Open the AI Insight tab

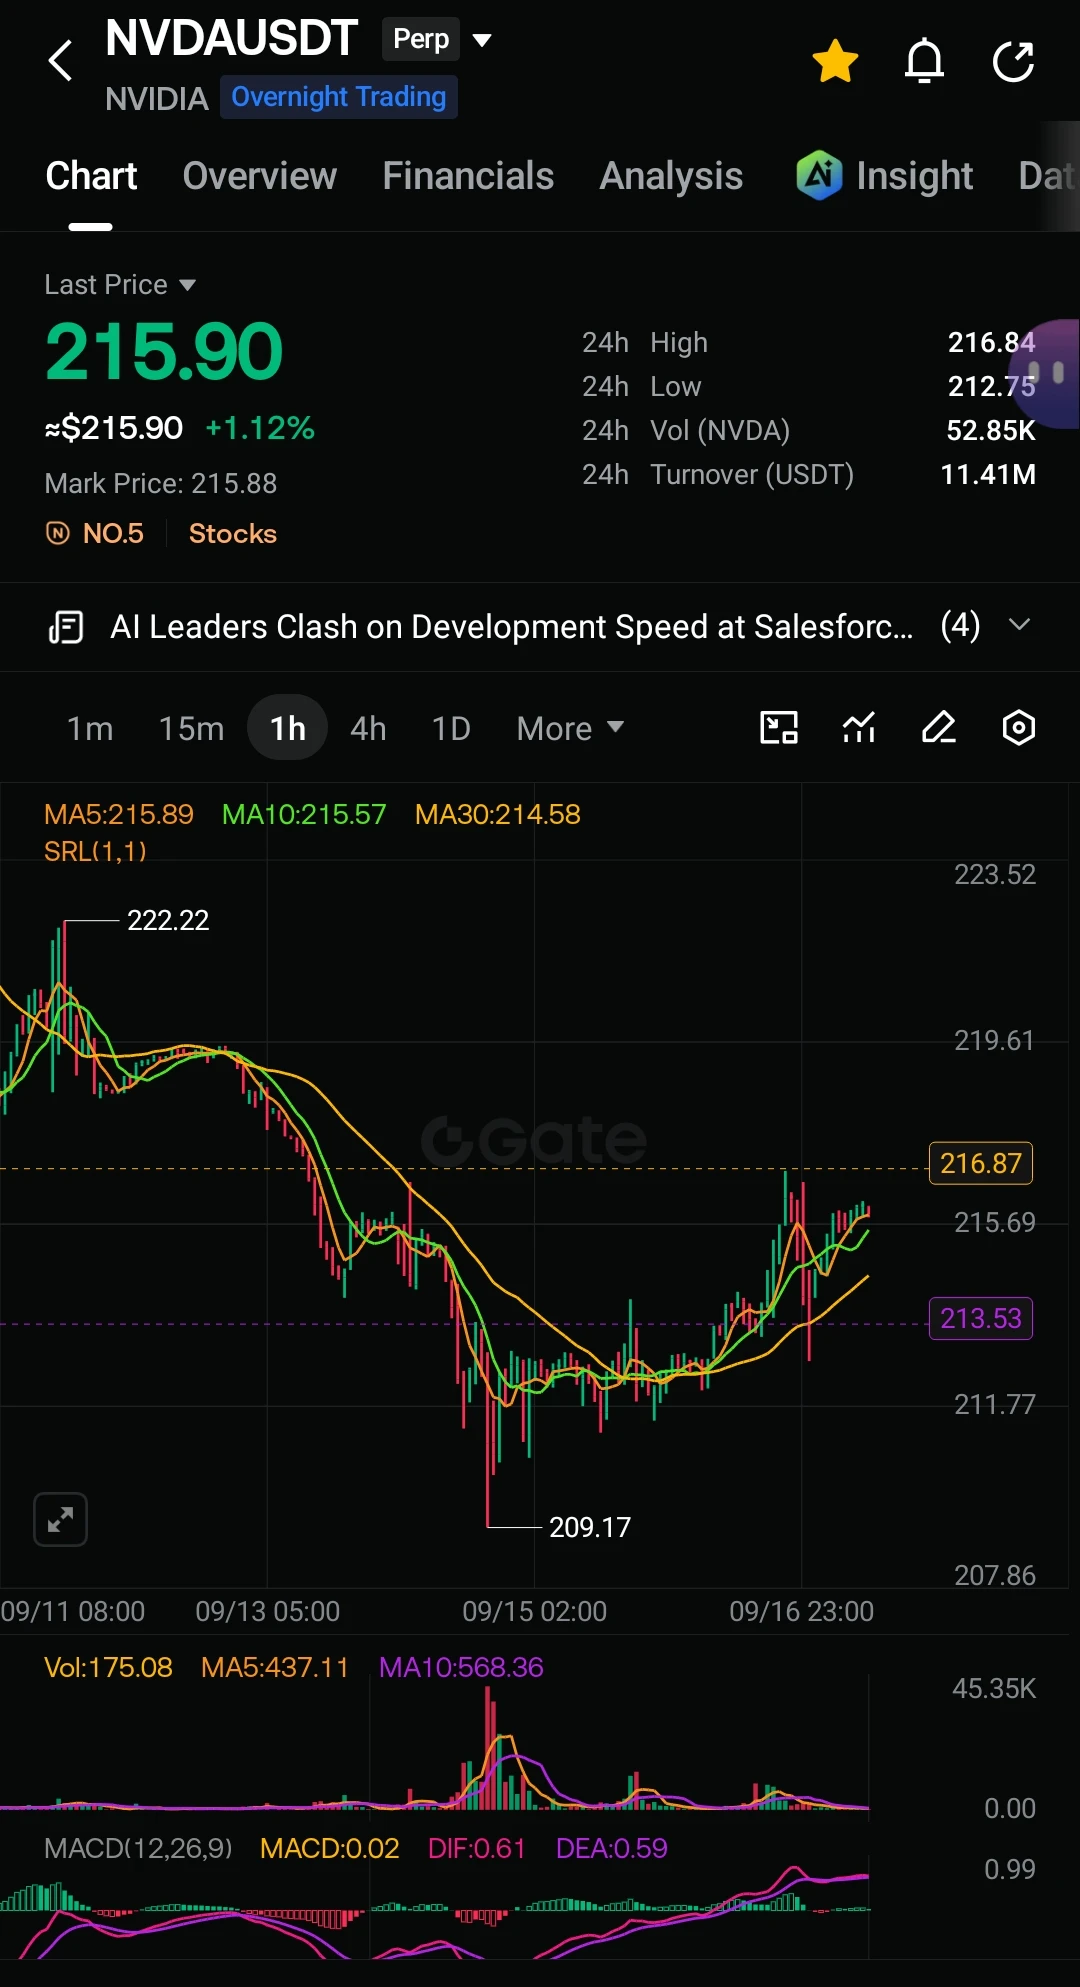point(885,176)
